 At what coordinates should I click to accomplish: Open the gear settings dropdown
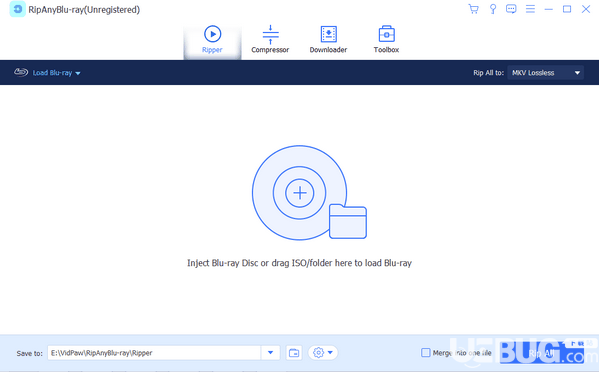pyautogui.click(x=323, y=353)
